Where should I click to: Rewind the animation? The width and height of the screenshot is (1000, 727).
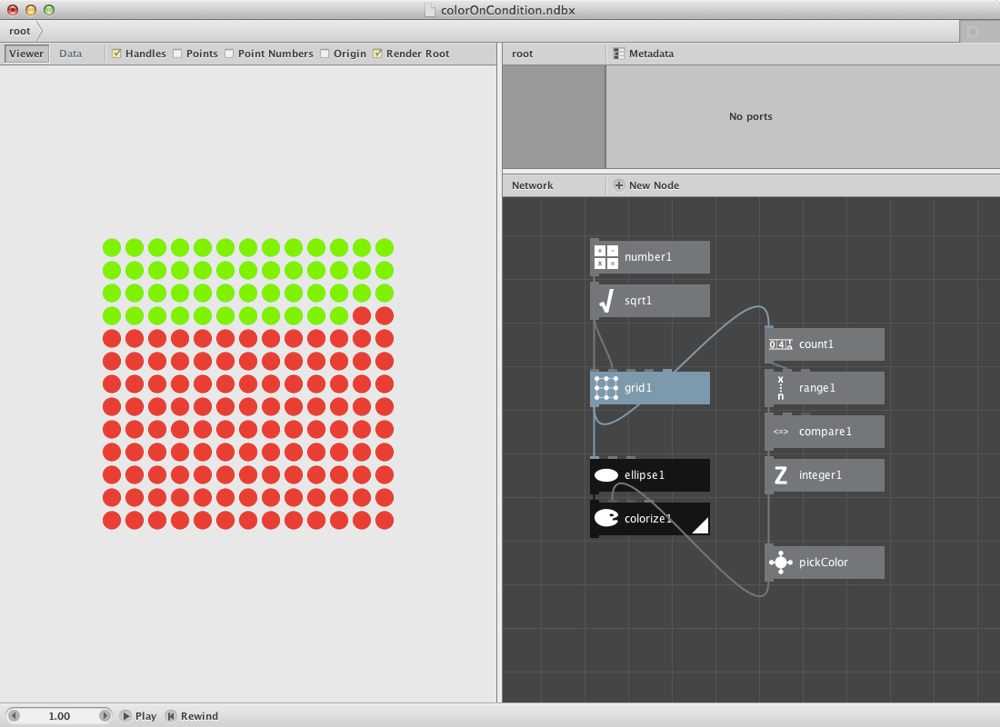click(191, 716)
